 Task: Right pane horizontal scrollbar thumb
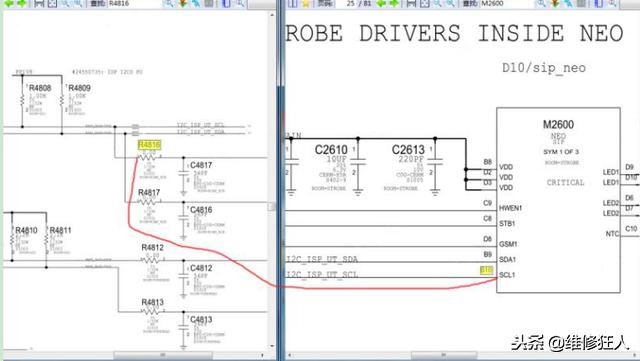pyautogui.click(x=444, y=355)
